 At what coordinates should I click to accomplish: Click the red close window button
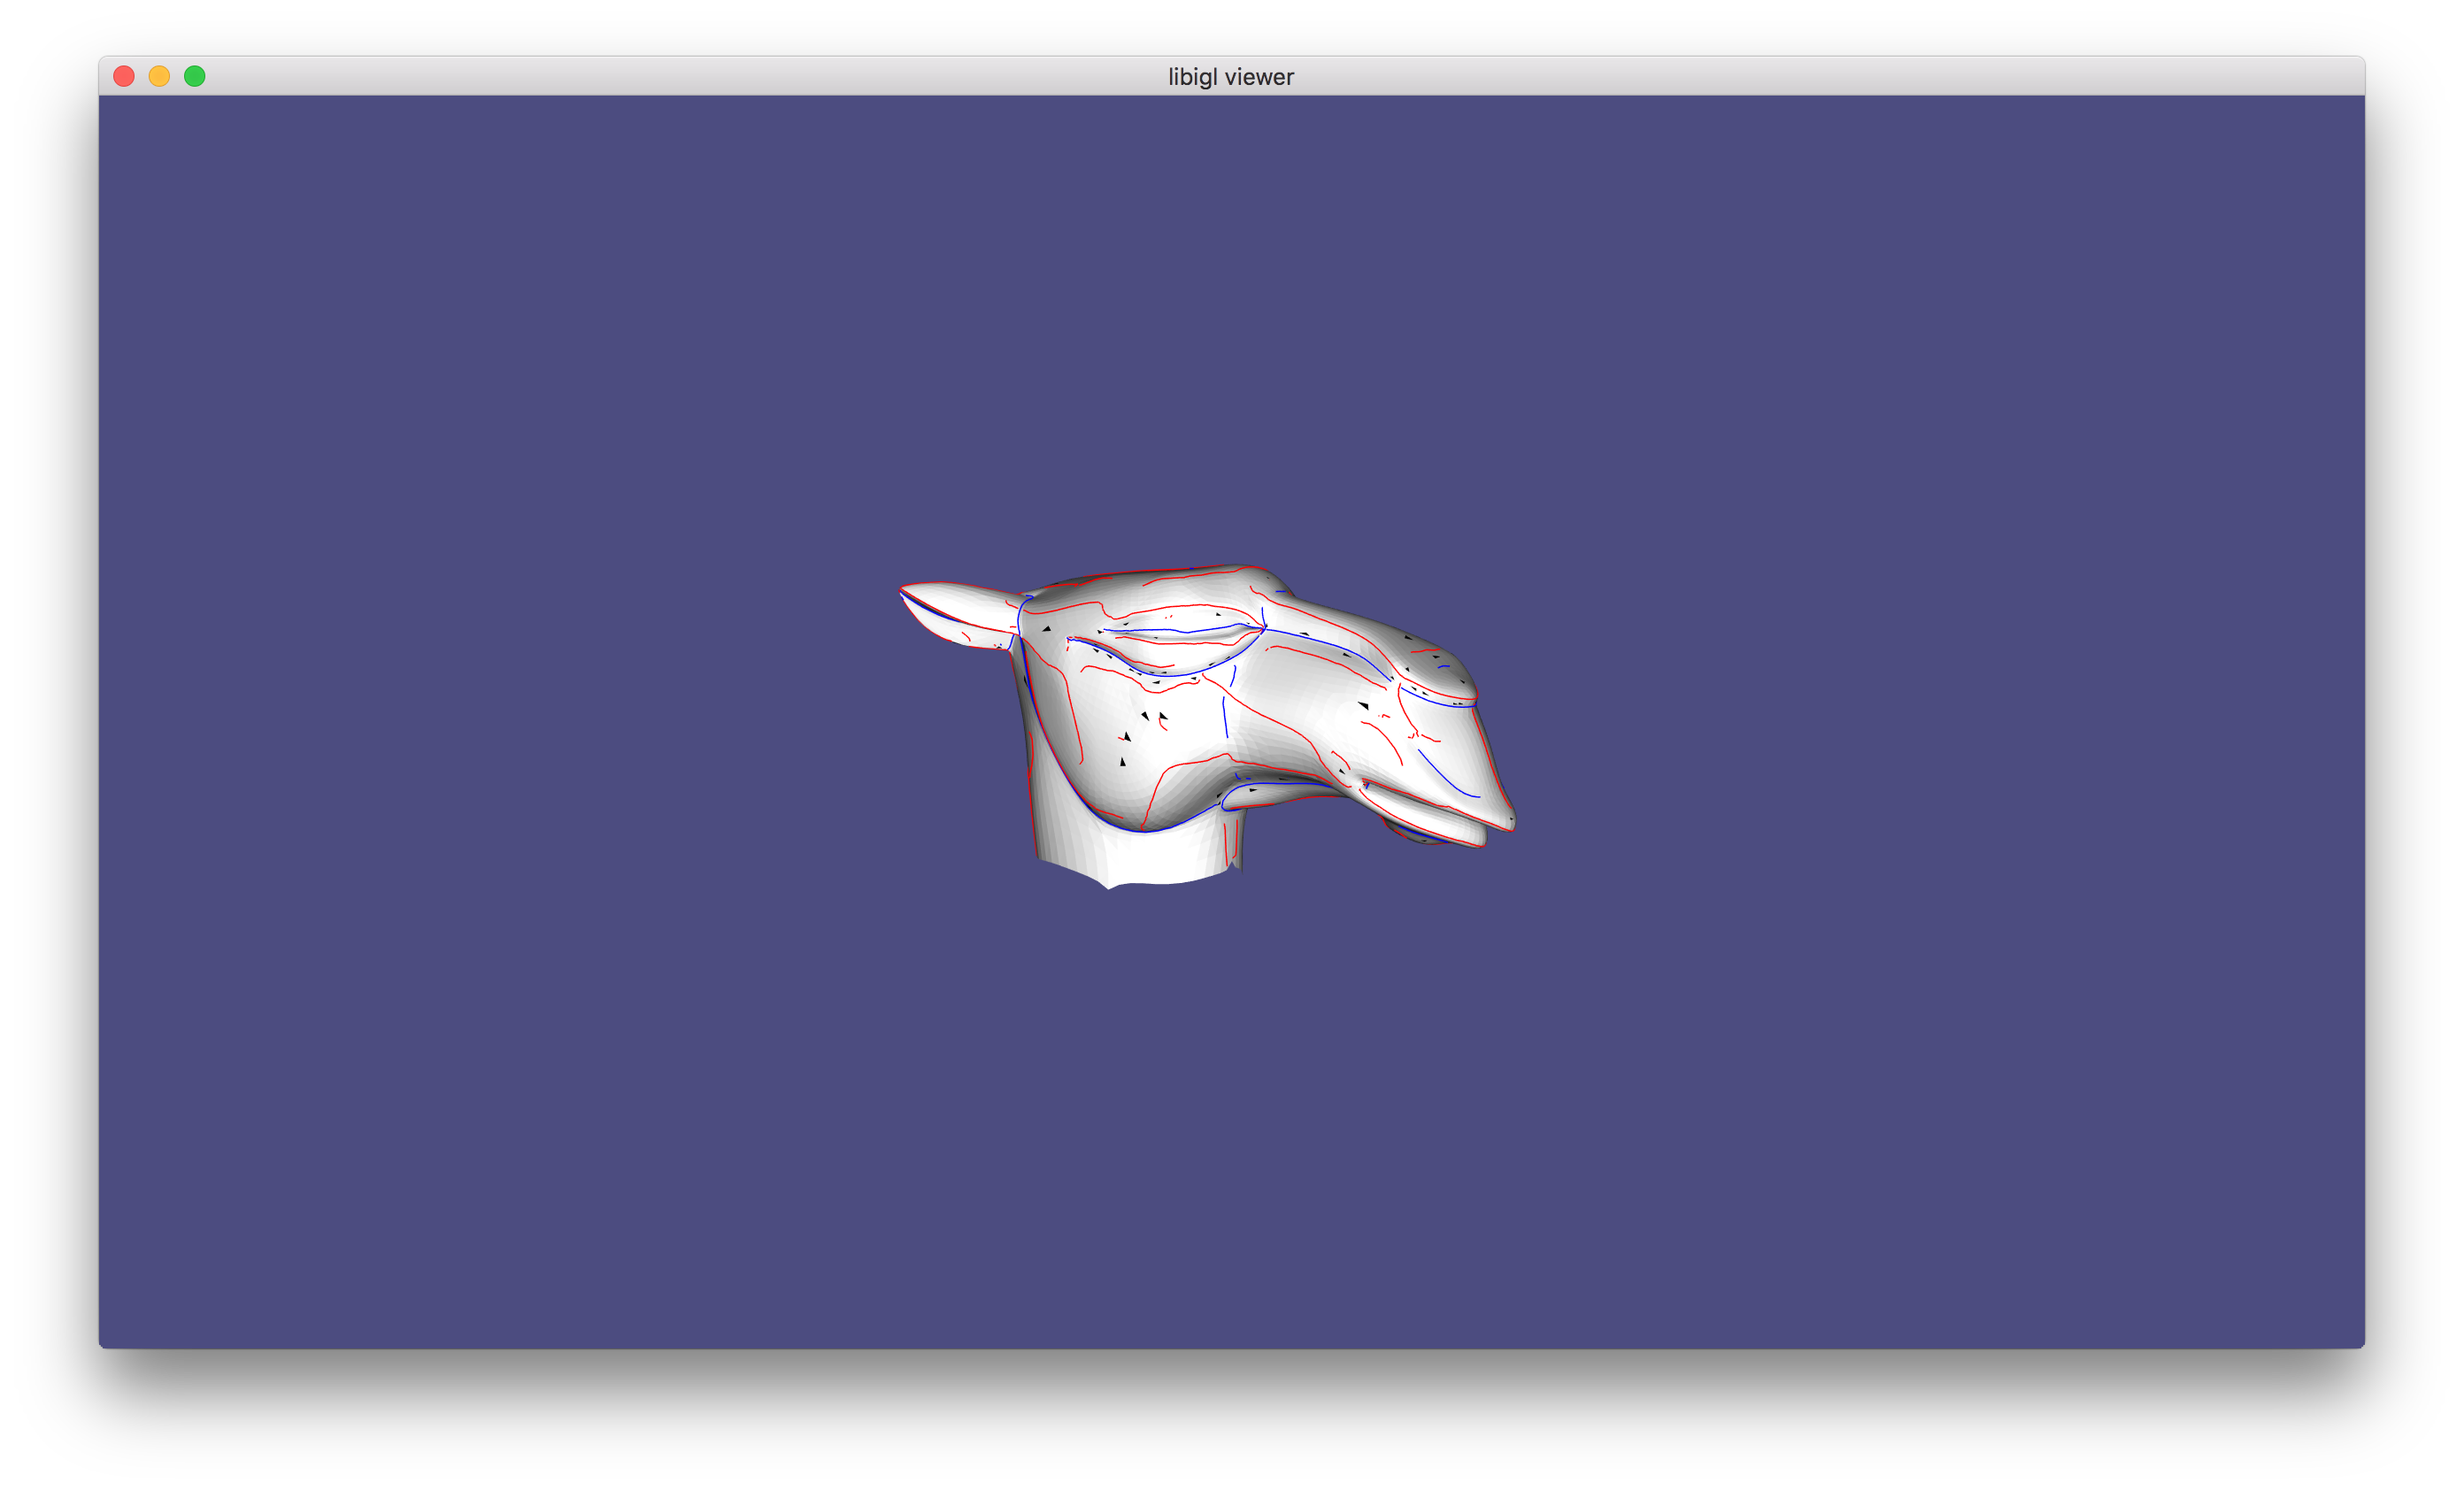(x=124, y=76)
